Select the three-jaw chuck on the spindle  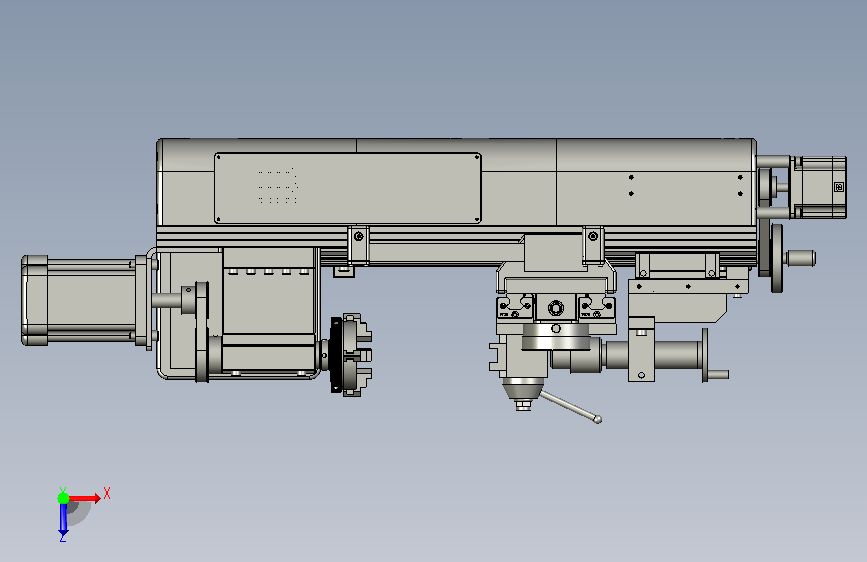click(351, 355)
